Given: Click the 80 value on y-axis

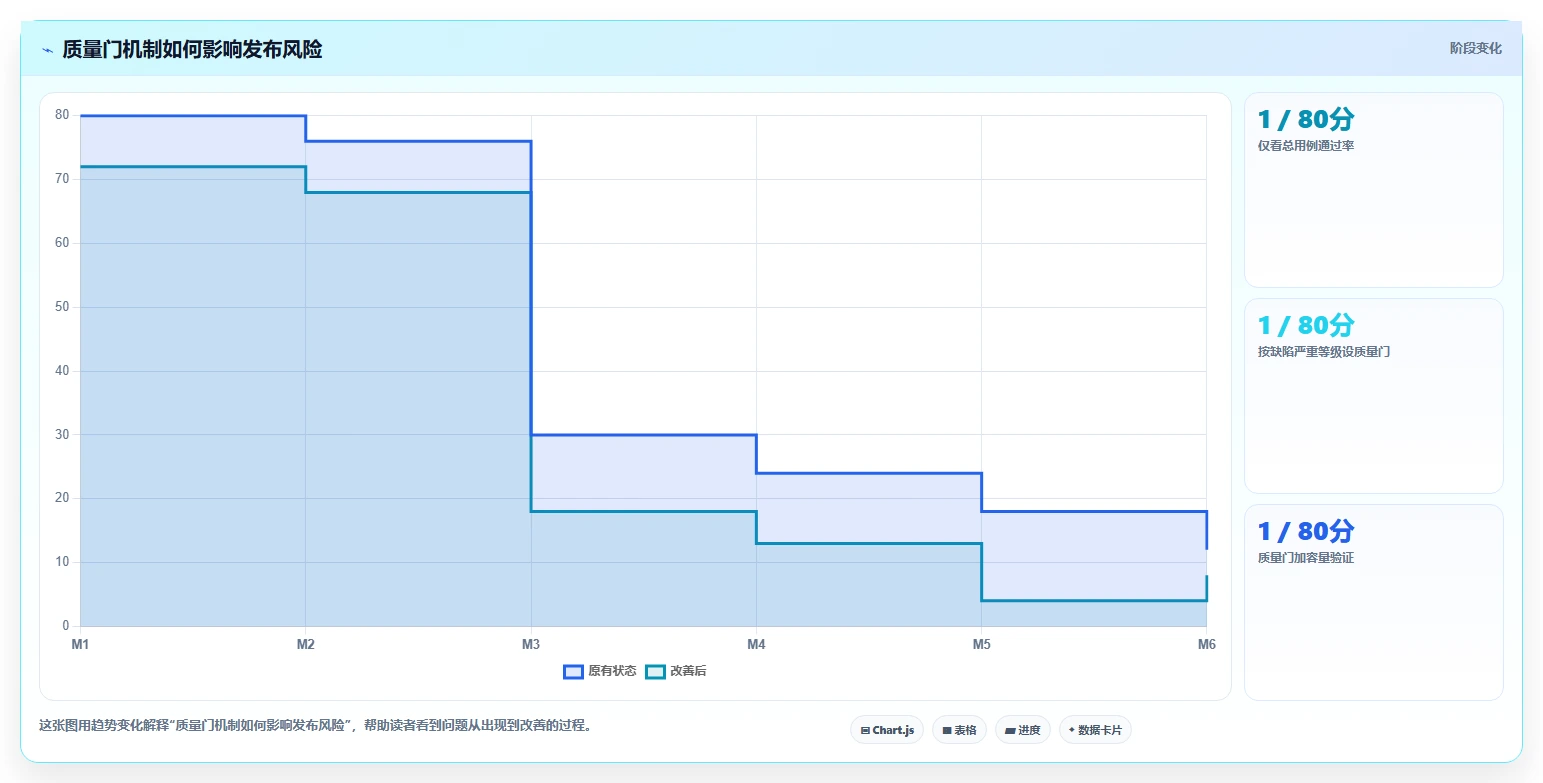Looking at the screenshot, I should tap(62, 115).
